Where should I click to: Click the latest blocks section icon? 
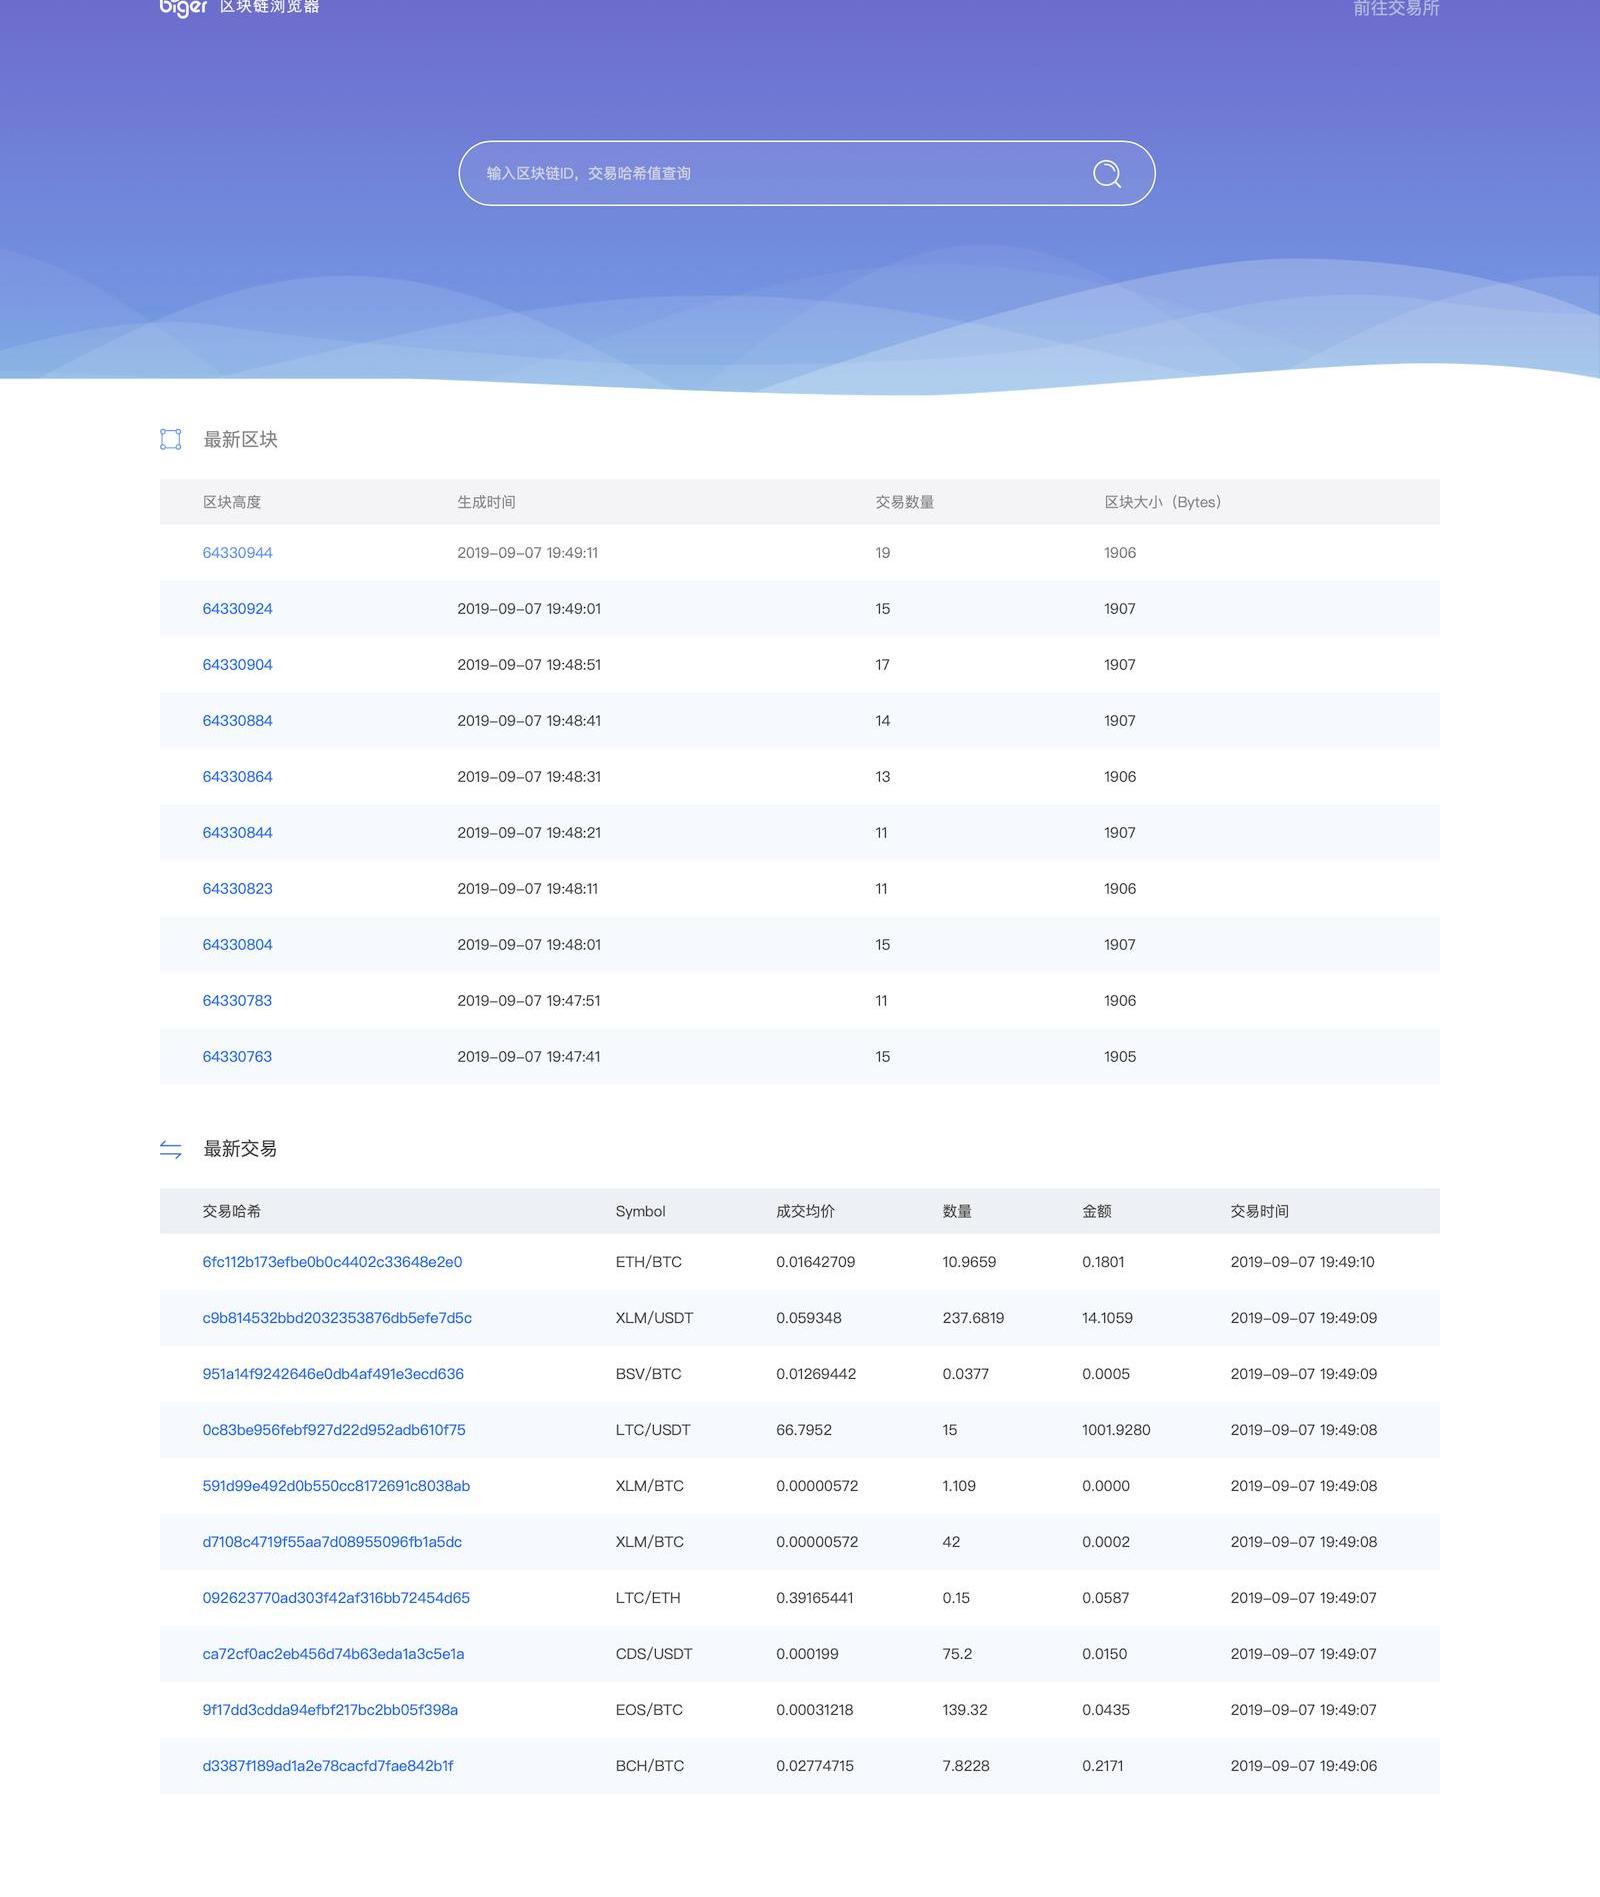tap(171, 439)
